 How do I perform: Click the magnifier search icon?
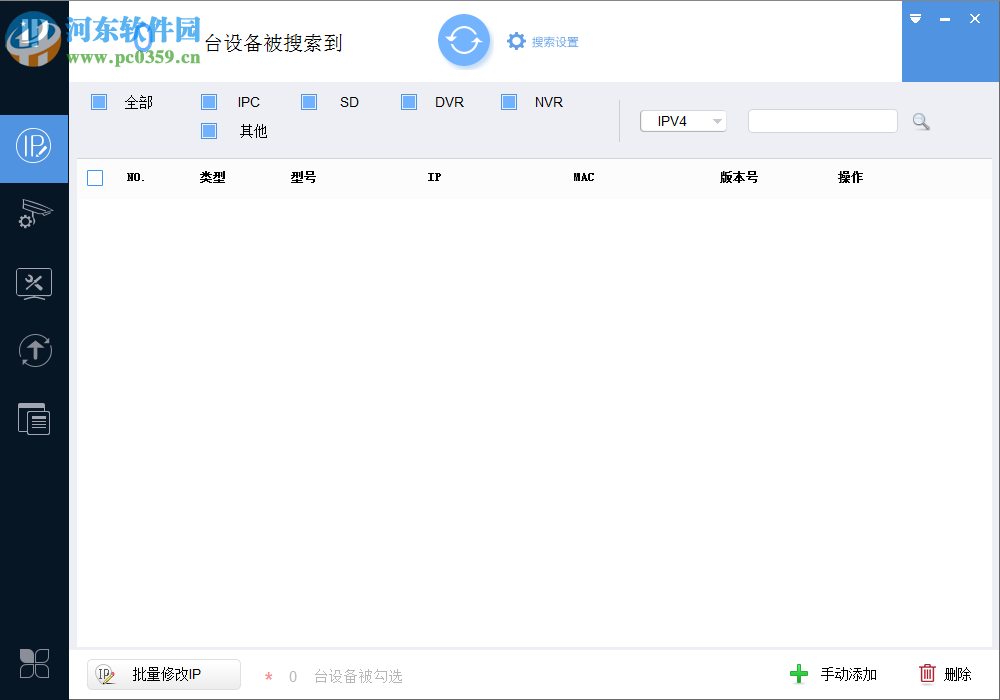click(x=920, y=120)
